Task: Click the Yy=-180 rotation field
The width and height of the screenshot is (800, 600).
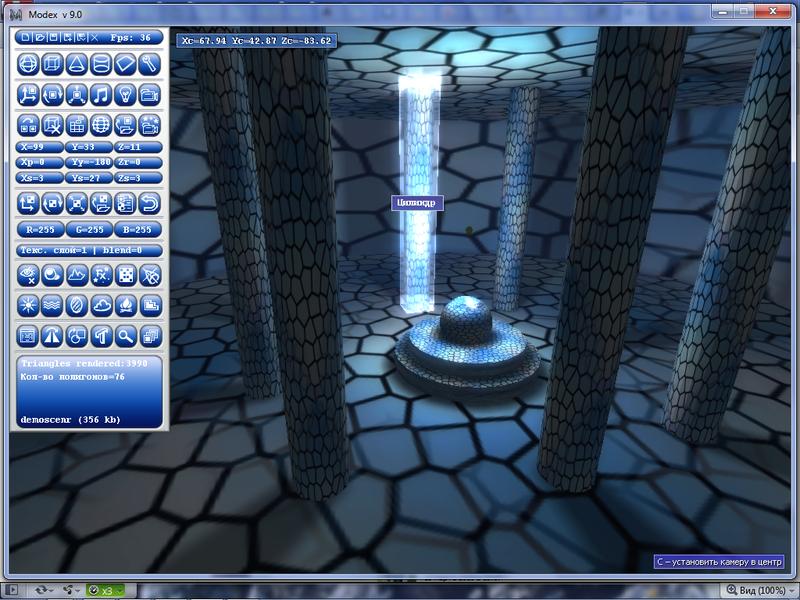Action: pyautogui.click(x=89, y=162)
